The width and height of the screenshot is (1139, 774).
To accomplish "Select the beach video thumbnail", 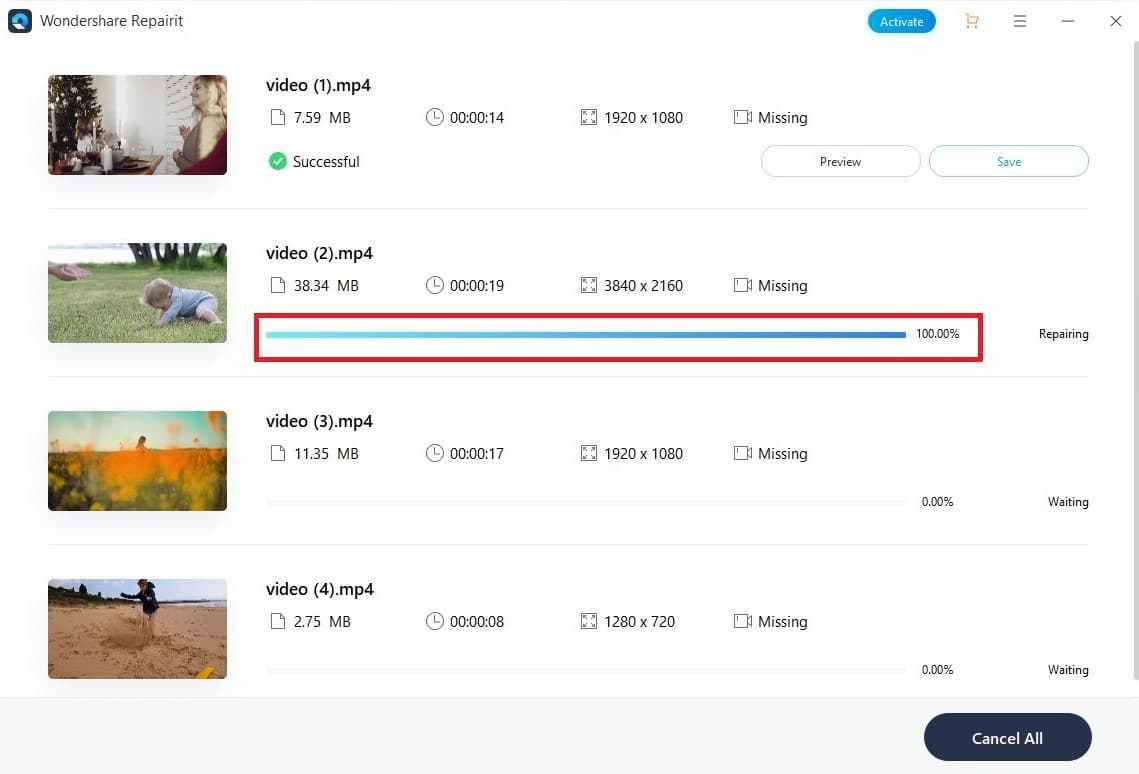I will click(137, 629).
